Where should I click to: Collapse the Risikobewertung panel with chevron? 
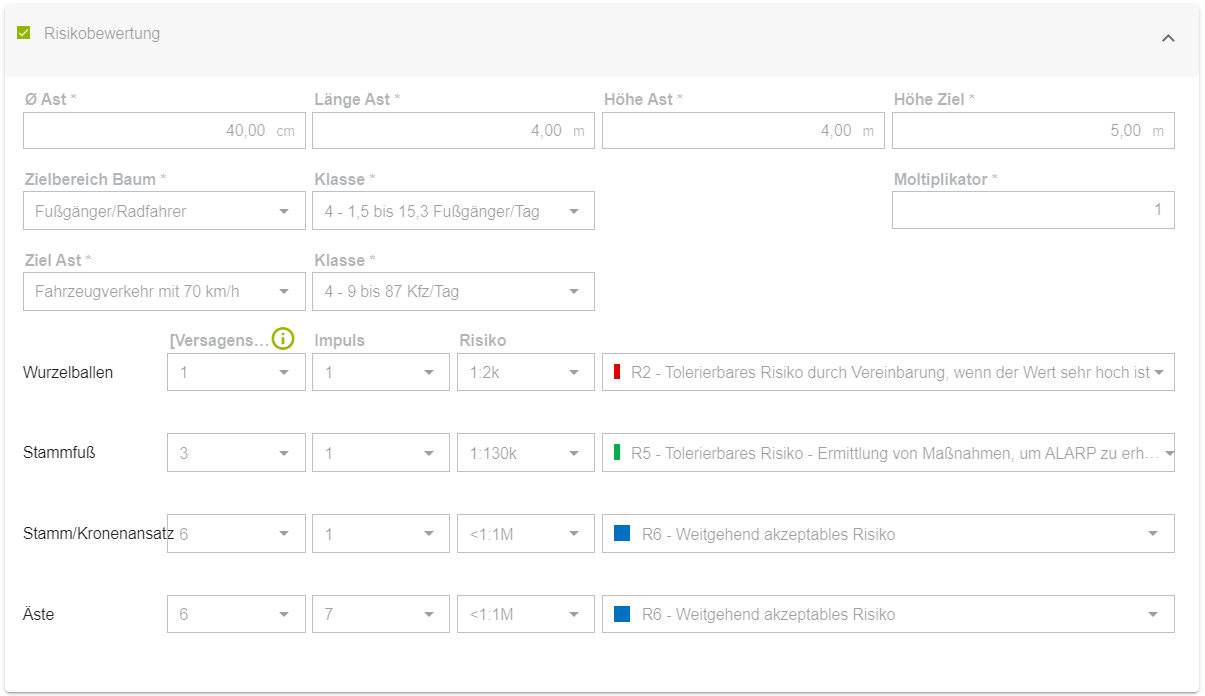(1168, 38)
